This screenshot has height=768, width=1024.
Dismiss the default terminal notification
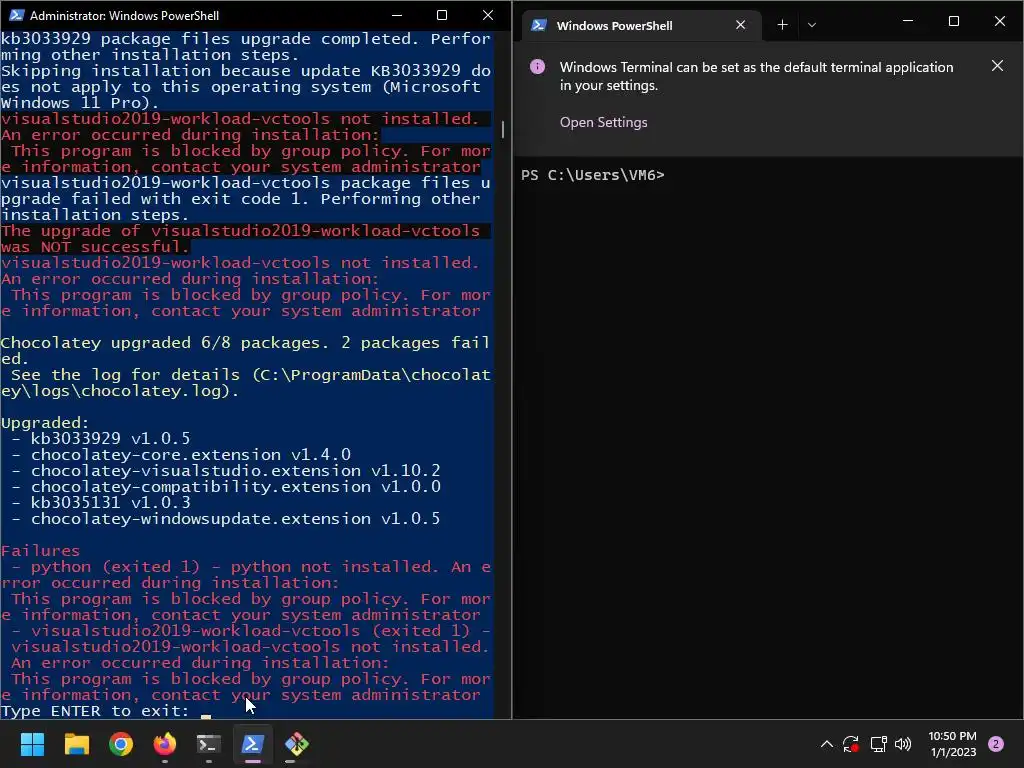click(997, 66)
